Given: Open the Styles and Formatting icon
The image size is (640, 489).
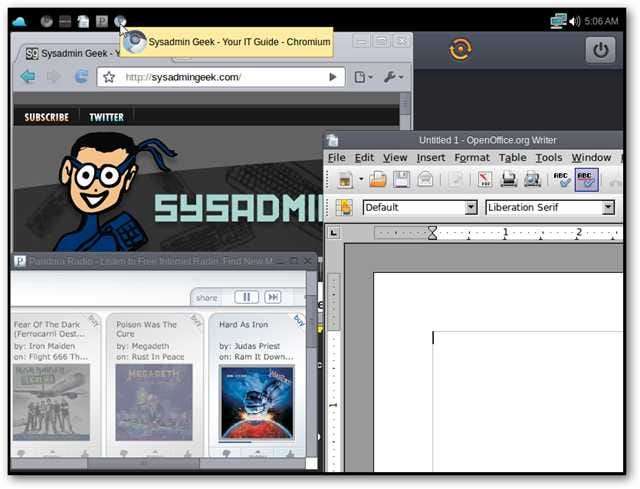Looking at the screenshot, I should [x=344, y=207].
